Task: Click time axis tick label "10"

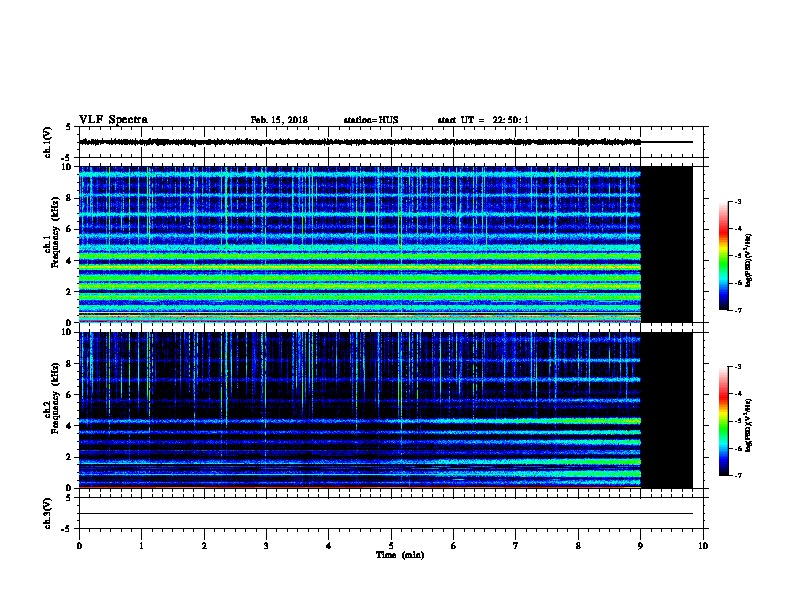Action: click(703, 545)
